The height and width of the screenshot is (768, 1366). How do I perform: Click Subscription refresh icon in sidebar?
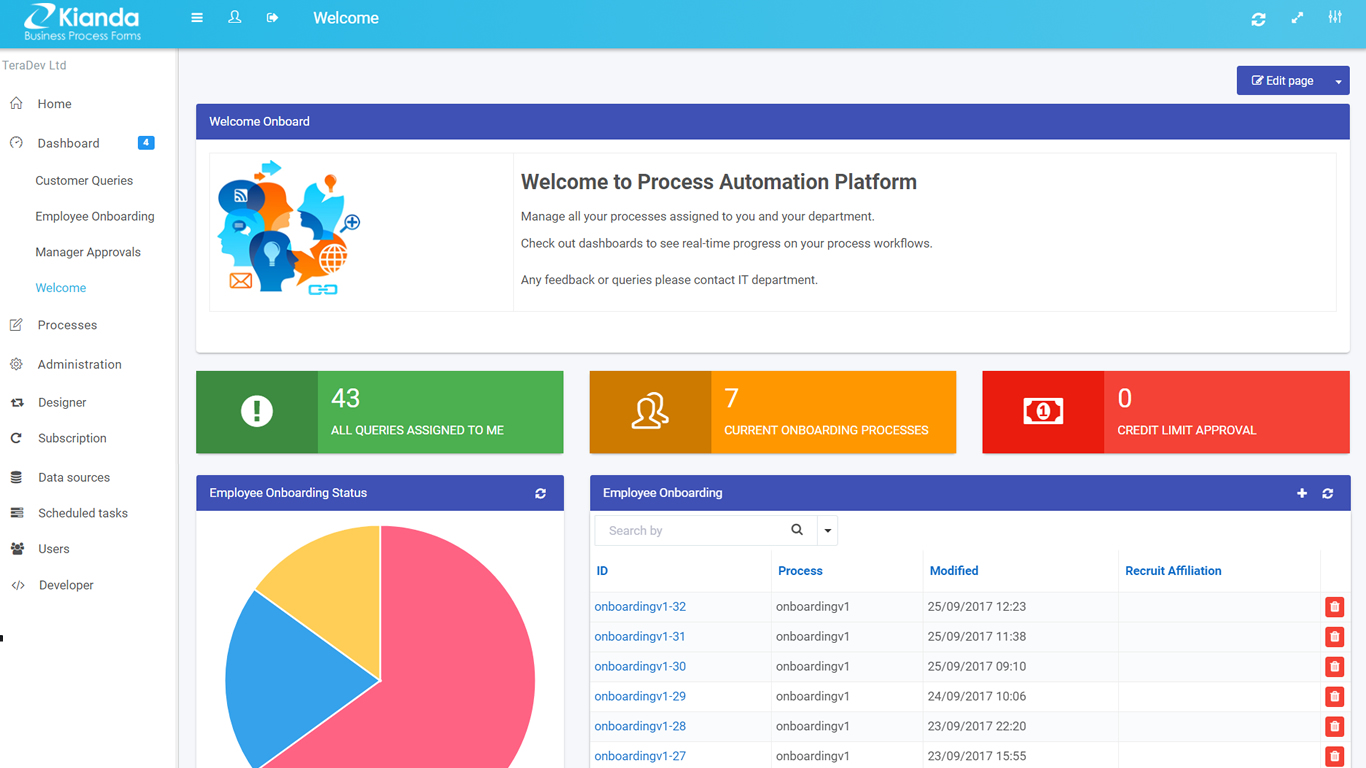click(16, 438)
